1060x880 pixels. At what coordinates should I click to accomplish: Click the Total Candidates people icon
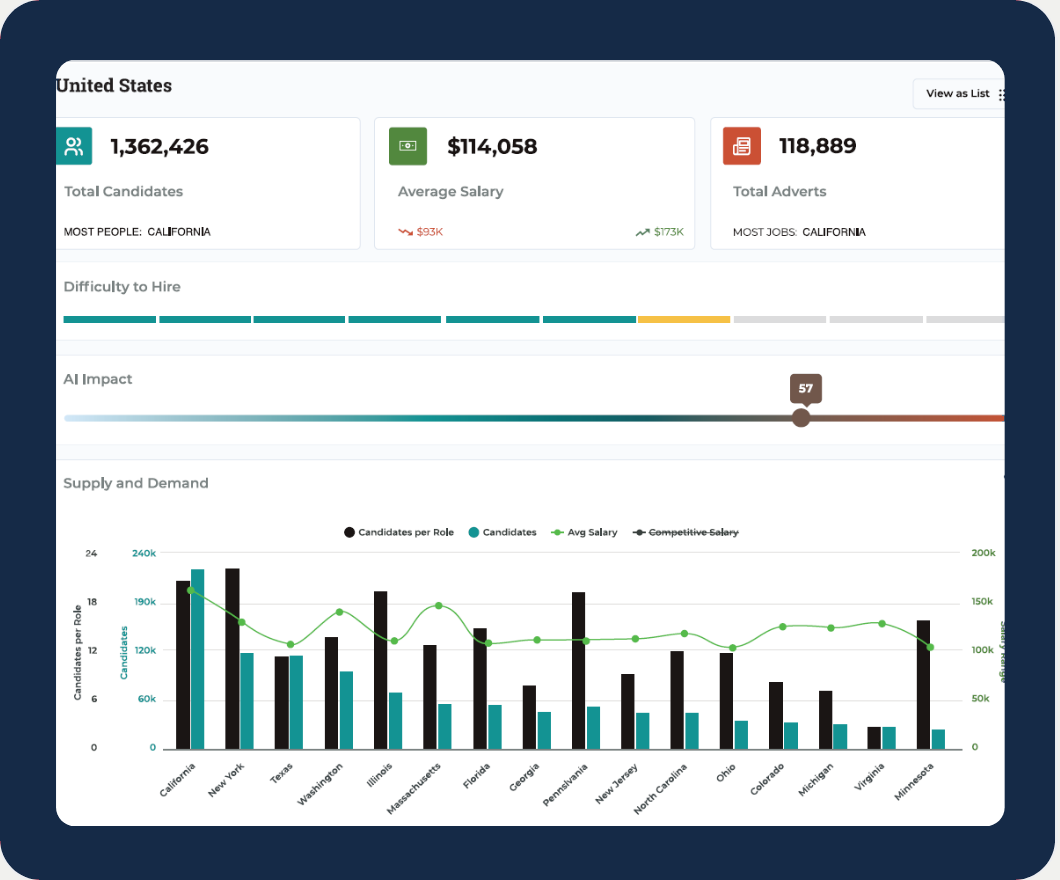tap(74, 146)
